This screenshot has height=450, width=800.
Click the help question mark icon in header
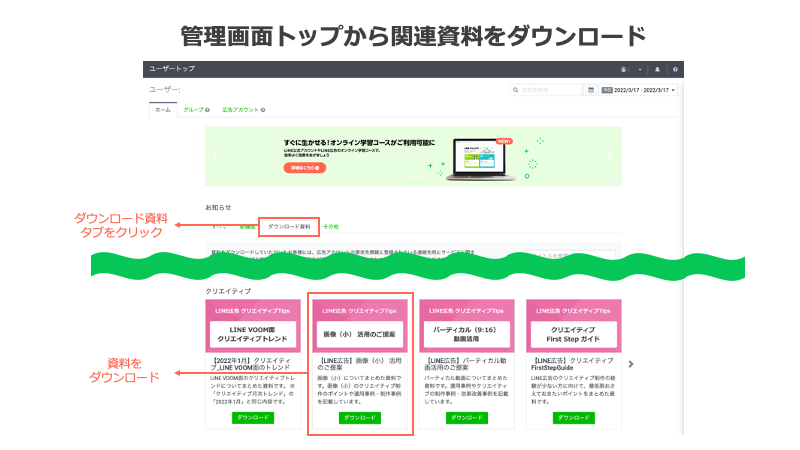[x=675, y=69]
